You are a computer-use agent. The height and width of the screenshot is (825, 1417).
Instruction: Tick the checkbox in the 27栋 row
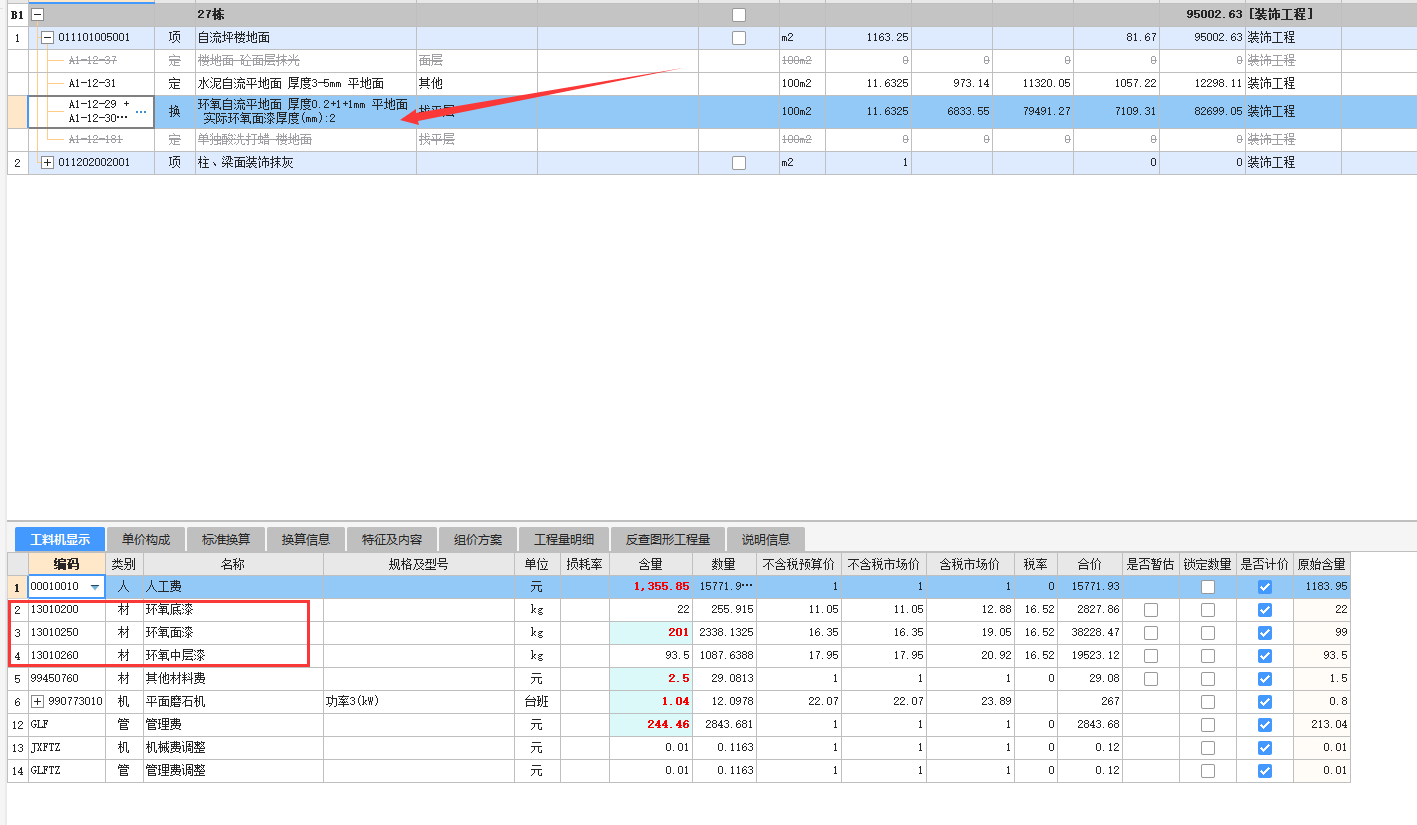tap(739, 15)
